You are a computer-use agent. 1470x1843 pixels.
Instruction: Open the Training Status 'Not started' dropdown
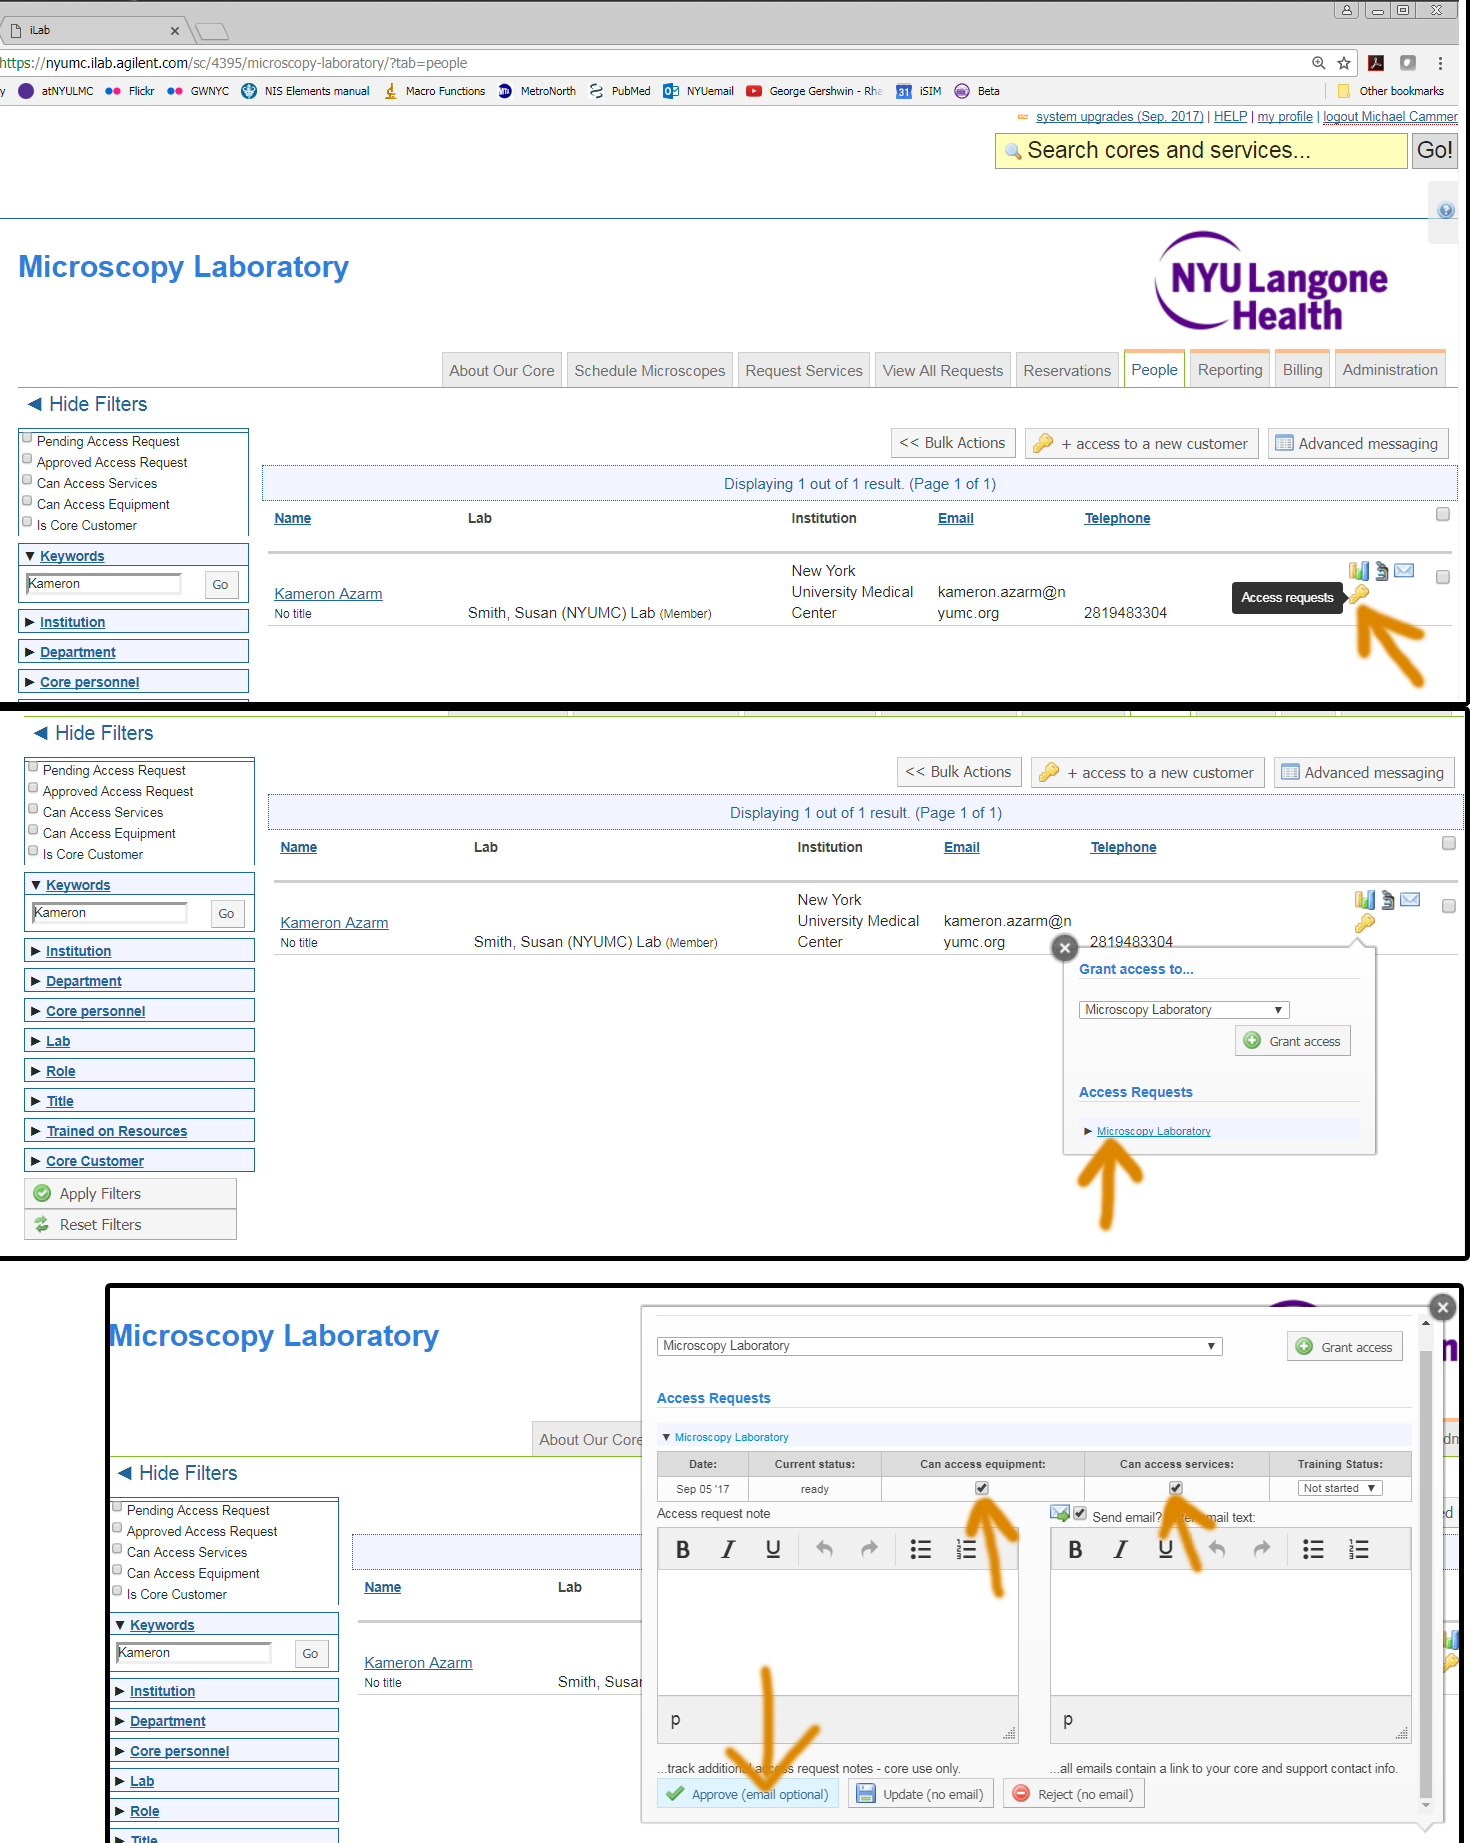(1340, 1488)
